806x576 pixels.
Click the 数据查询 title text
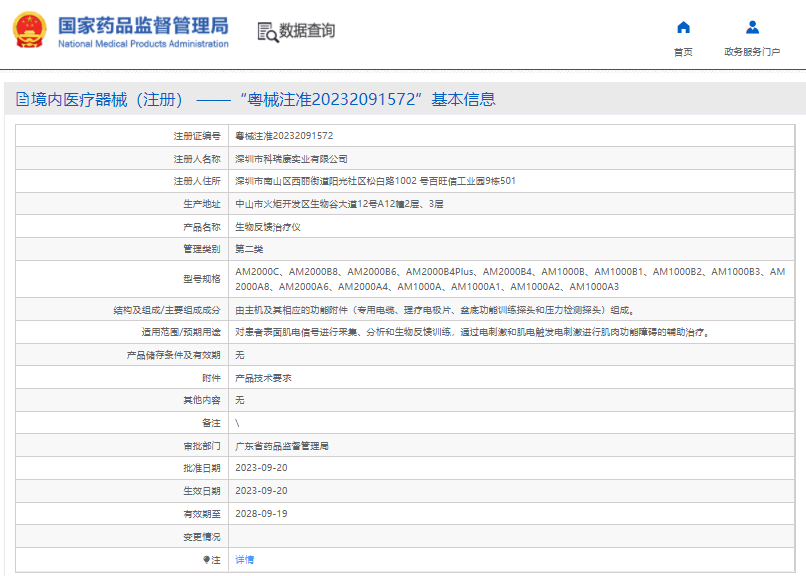pyautogui.click(x=307, y=31)
